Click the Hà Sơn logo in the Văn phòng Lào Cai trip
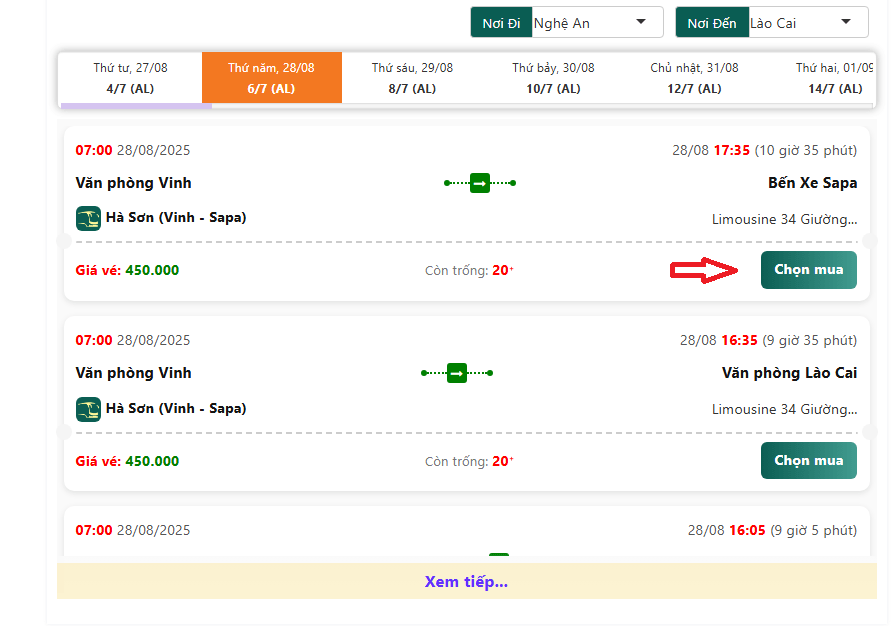Viewport: 892px width, 626px height. tap(88, 409)
